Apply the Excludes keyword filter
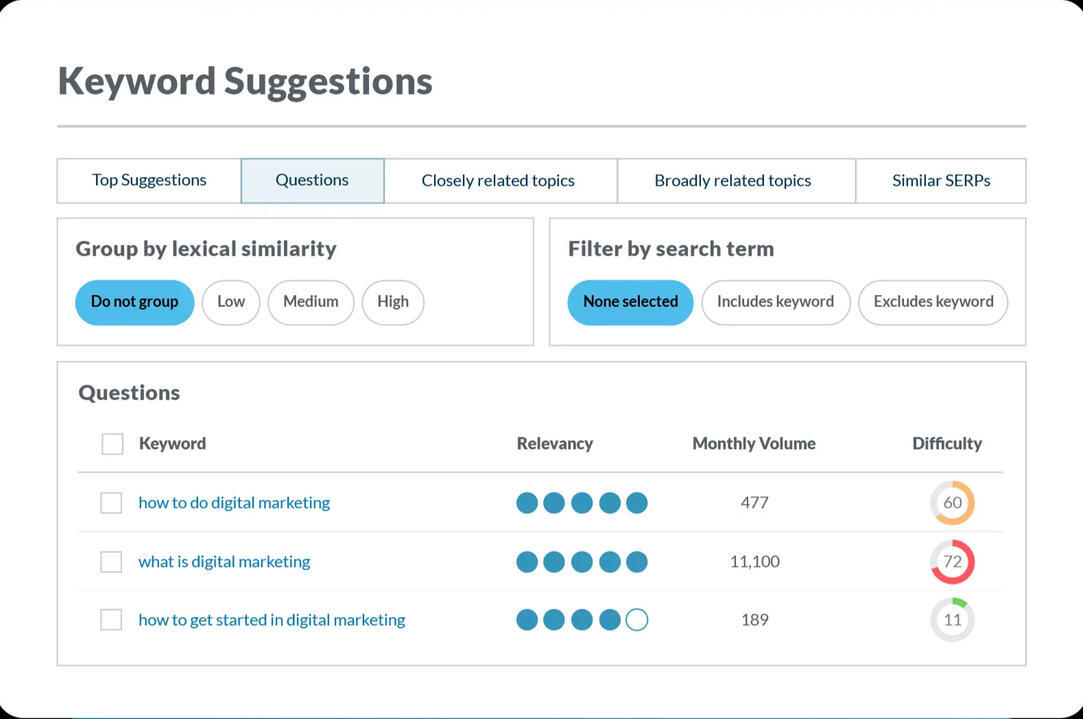 click(932, 302)
